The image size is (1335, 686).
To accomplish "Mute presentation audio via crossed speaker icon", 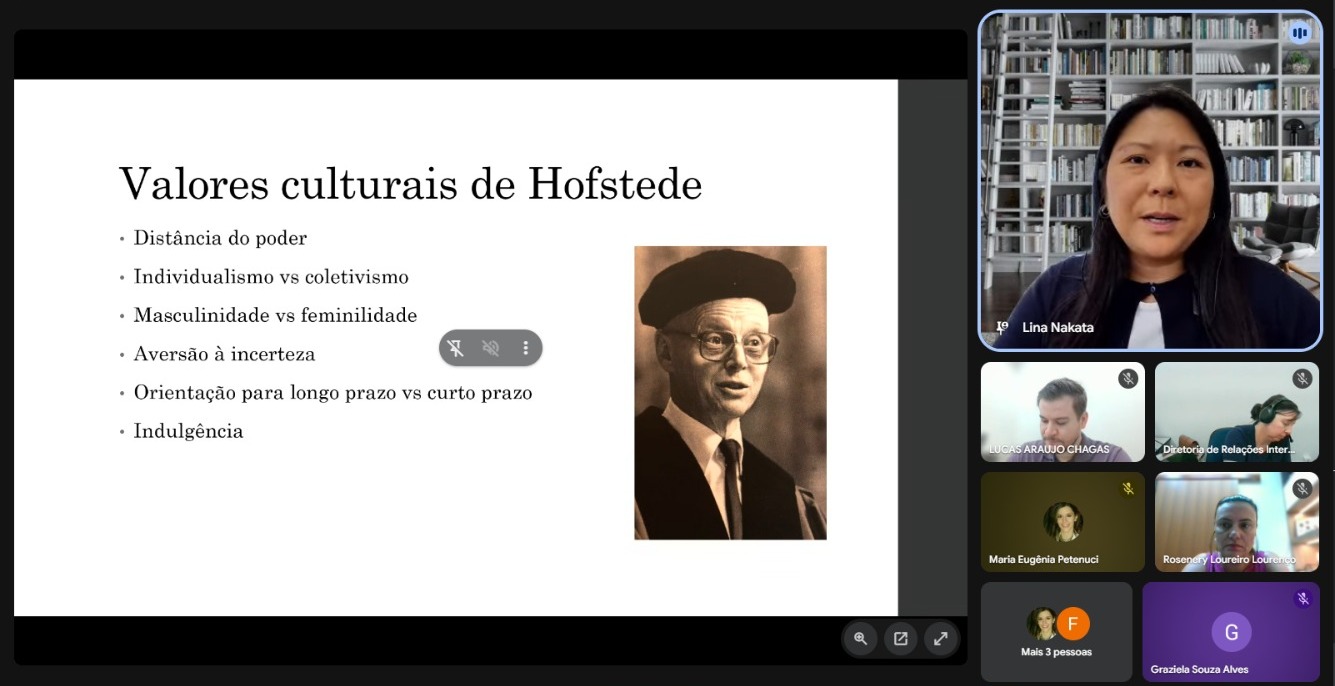I will click(x=491, y=348).
